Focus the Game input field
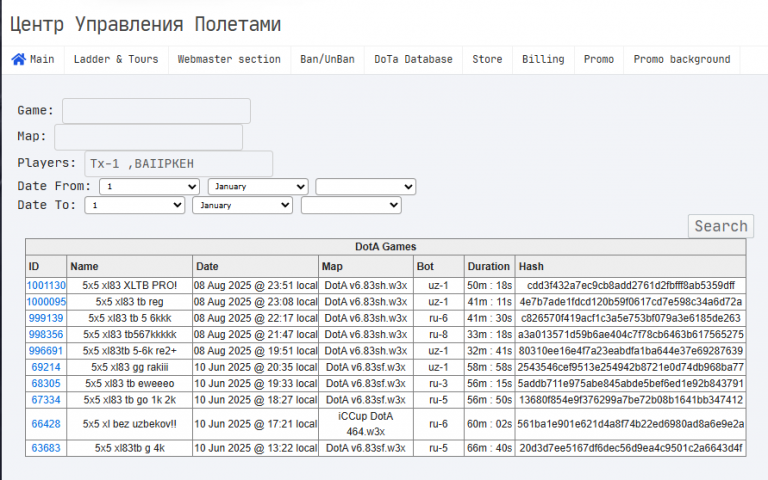Viewport: 768px width, 480px height. pyautogui.click(x=156, y=111)
